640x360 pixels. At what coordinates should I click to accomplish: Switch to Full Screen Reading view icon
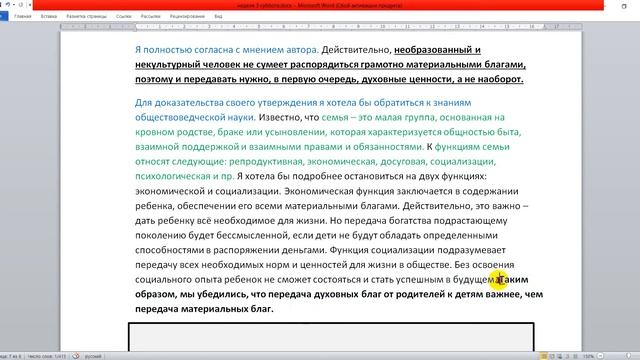(552, 356)
